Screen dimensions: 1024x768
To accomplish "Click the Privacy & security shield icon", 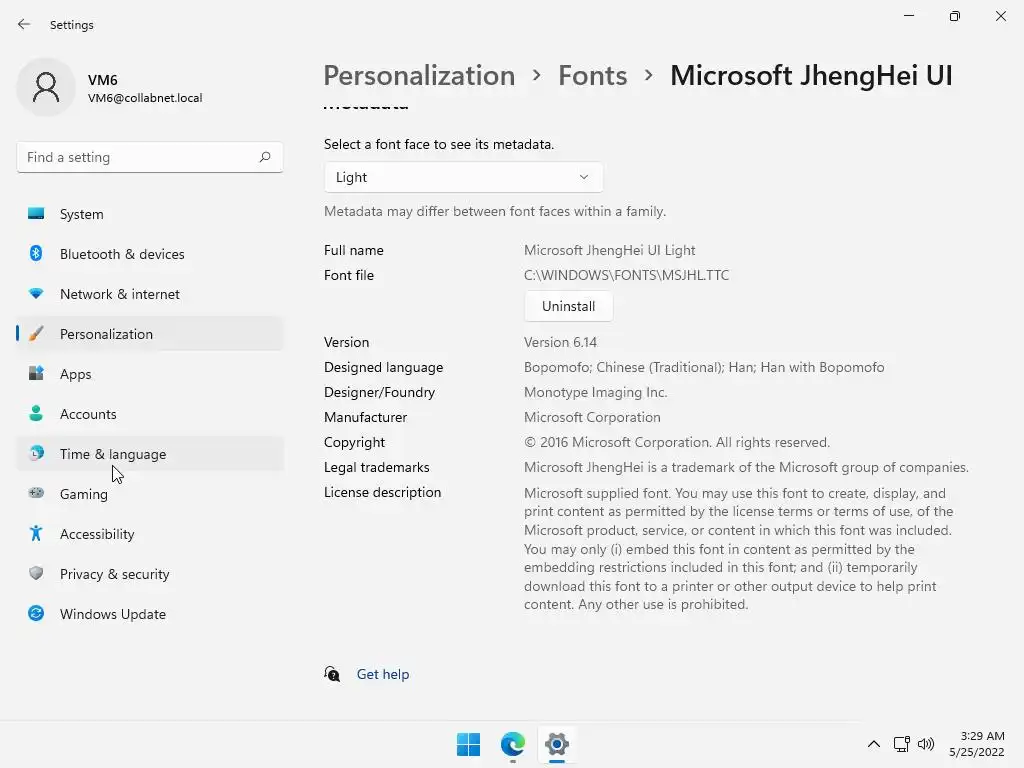I will point(36,574).
